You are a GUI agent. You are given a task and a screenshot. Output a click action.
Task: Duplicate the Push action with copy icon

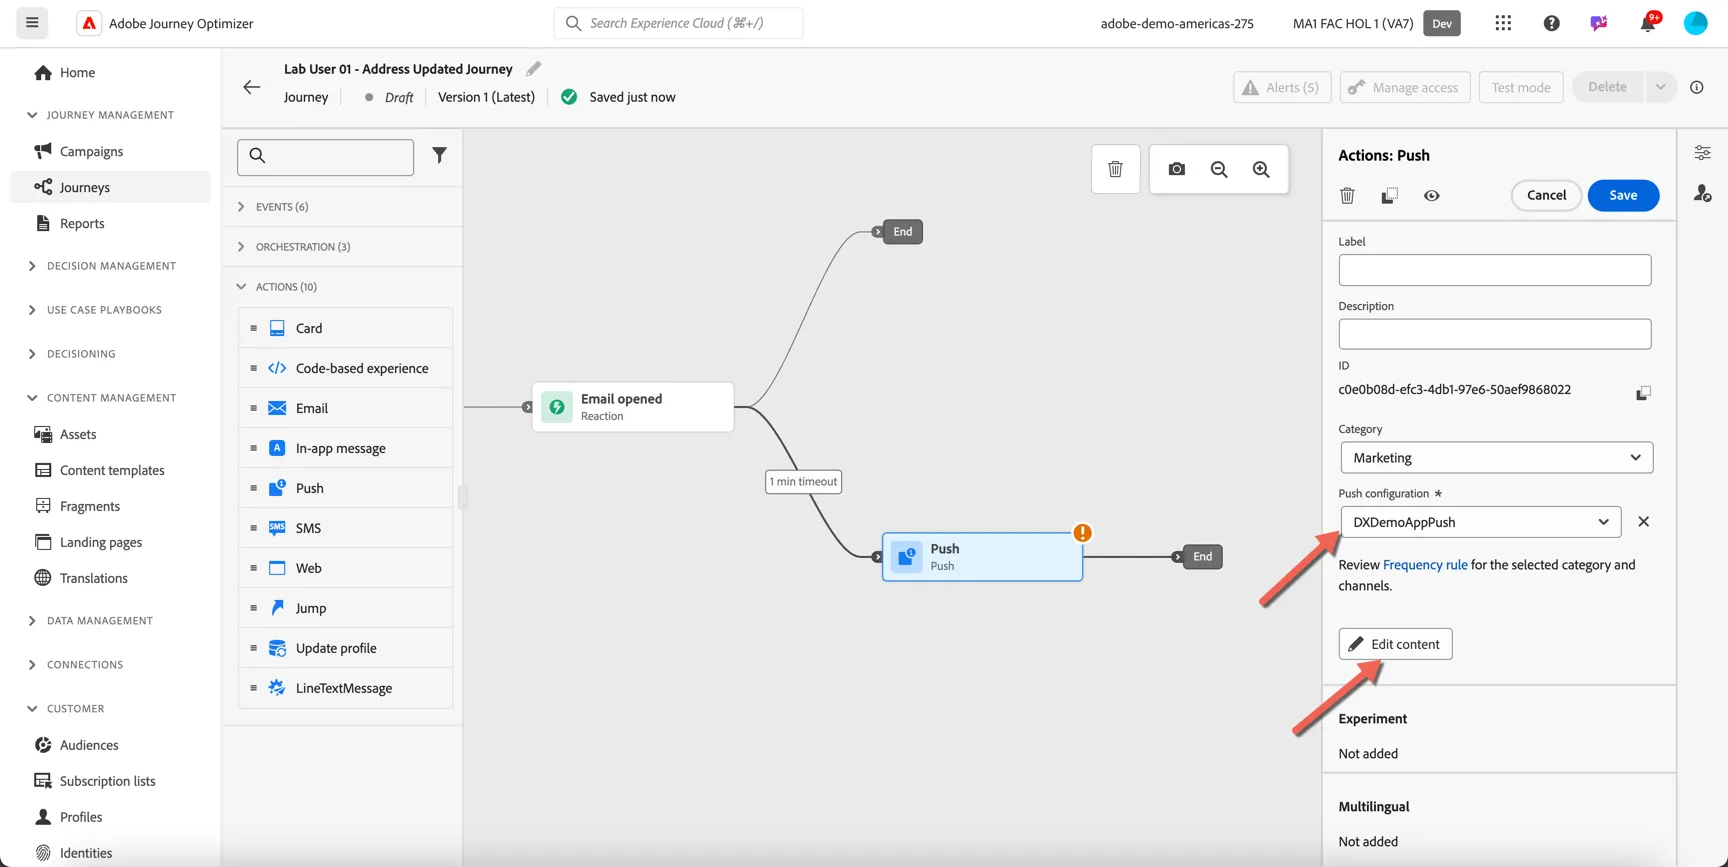click(1389, 195)
